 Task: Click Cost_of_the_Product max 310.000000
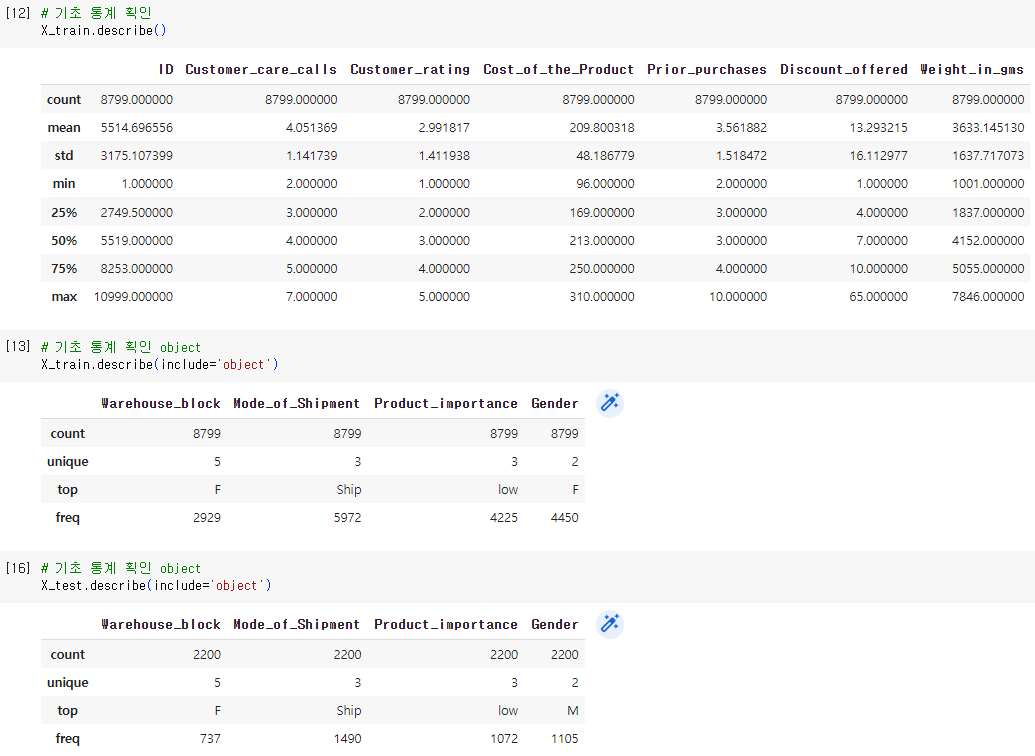pos(602,297)
